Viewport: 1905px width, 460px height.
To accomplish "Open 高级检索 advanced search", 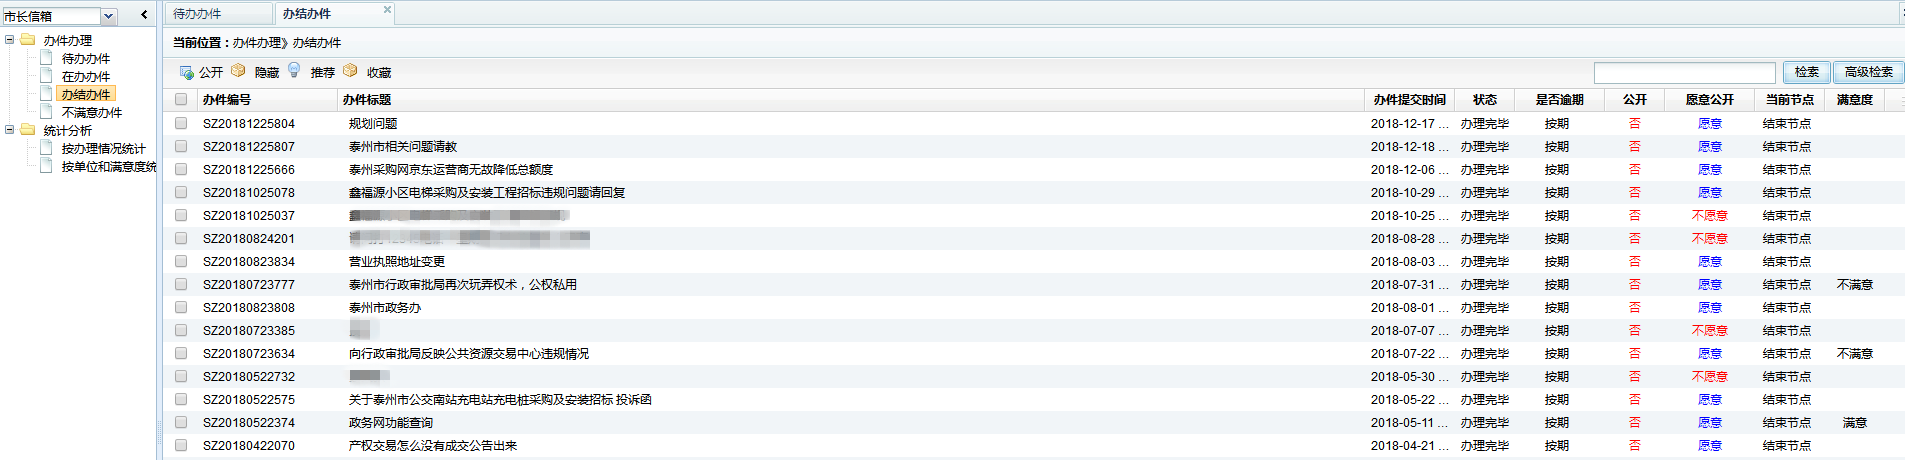I will (x=1868, y=72).
